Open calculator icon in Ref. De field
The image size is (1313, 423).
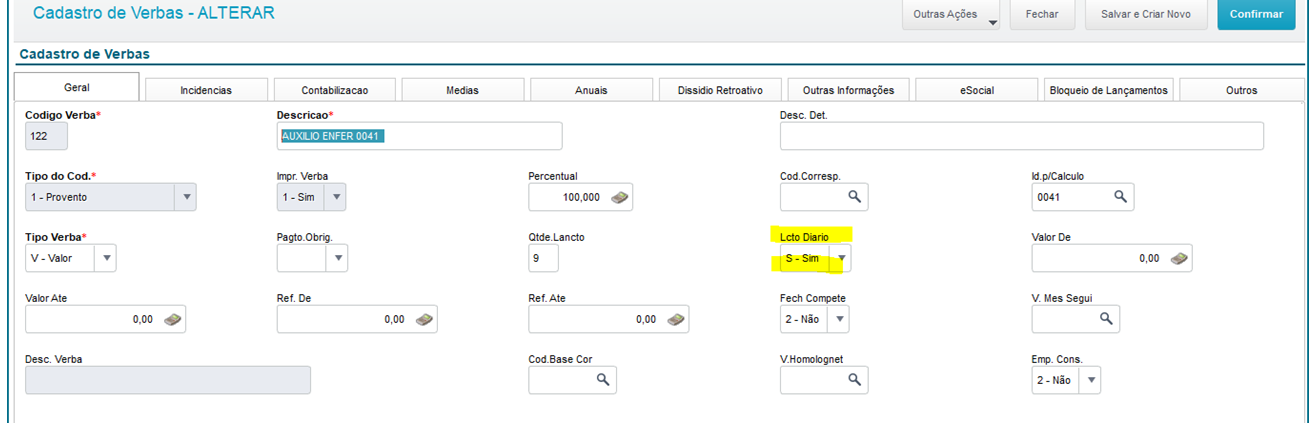click(x=424, y=319)
